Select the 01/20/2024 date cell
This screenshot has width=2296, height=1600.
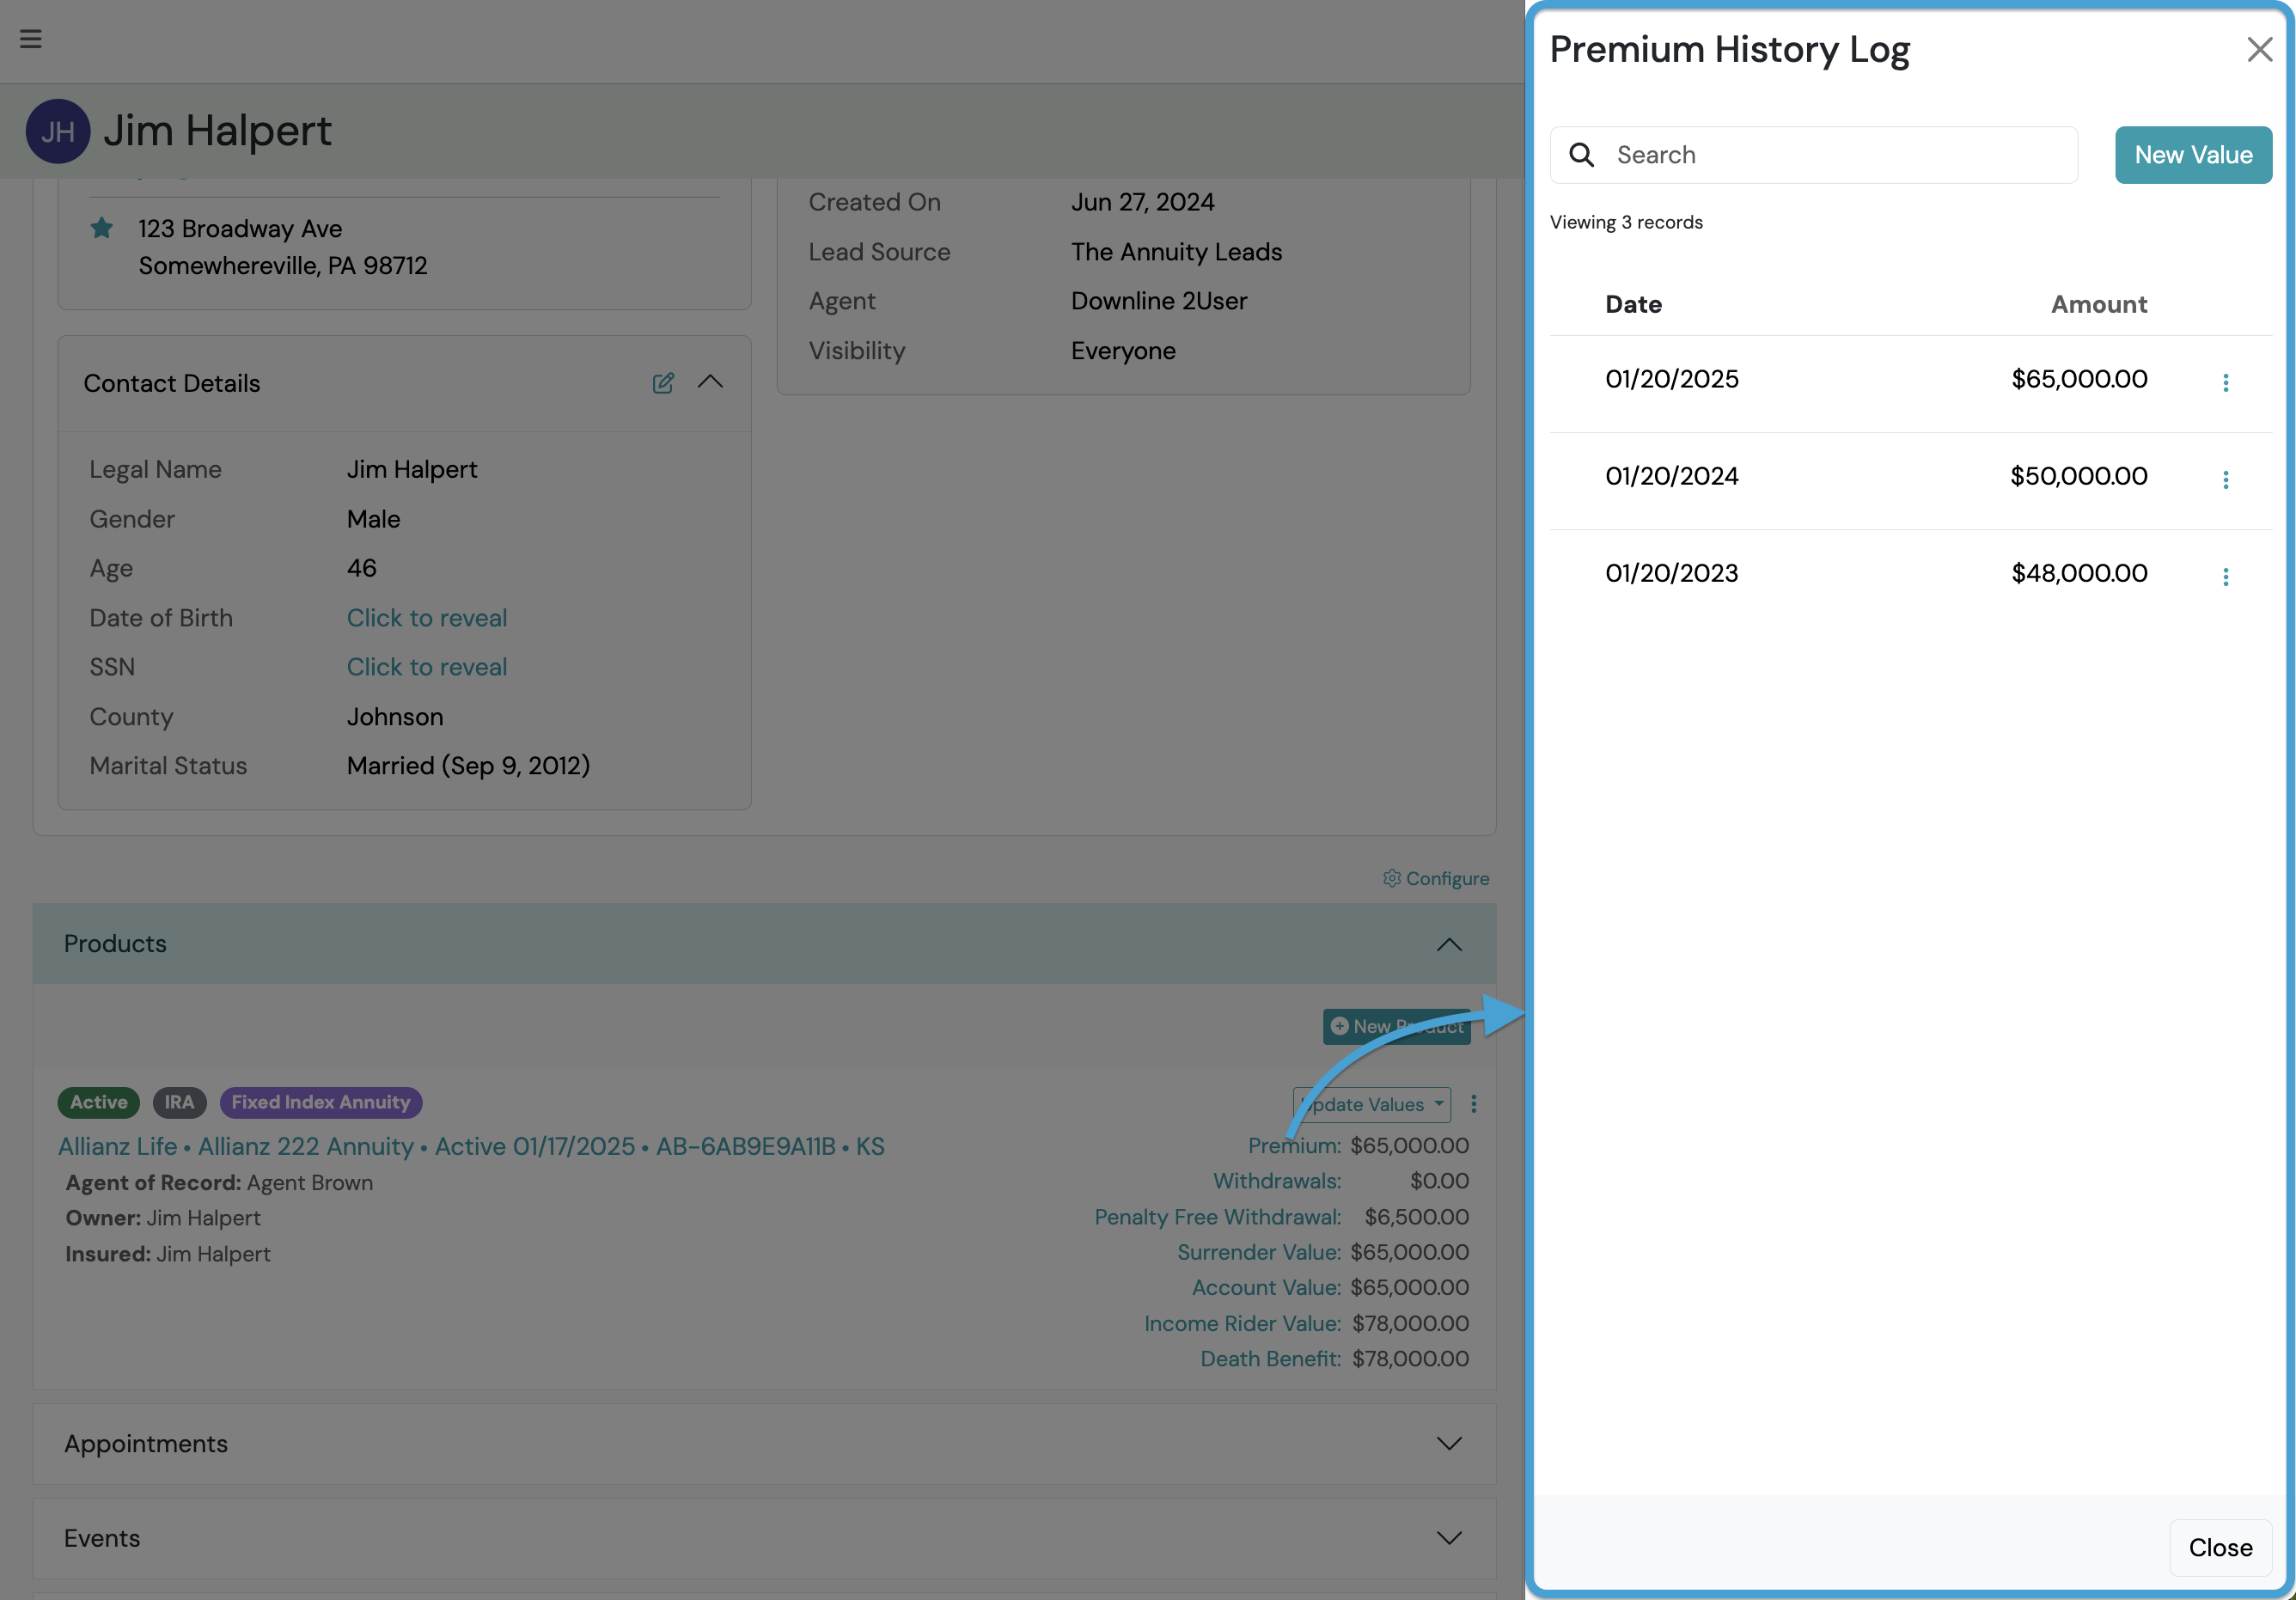click(1672, 476)
